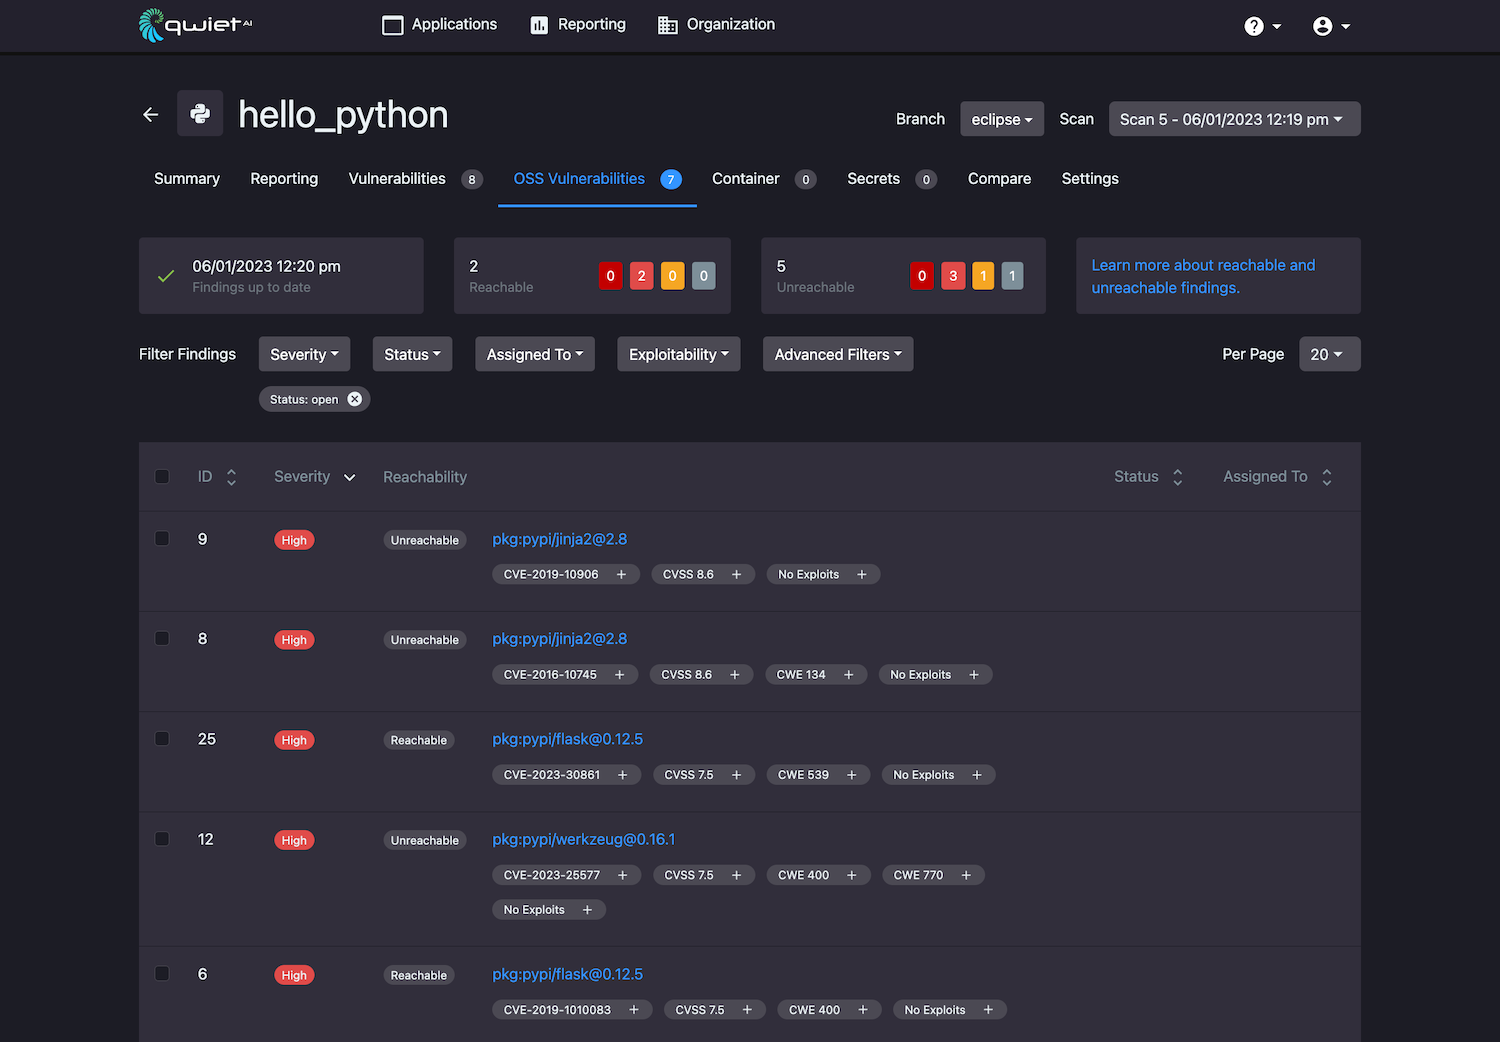Click plus on No Exploits in row 12

point(587,909)
